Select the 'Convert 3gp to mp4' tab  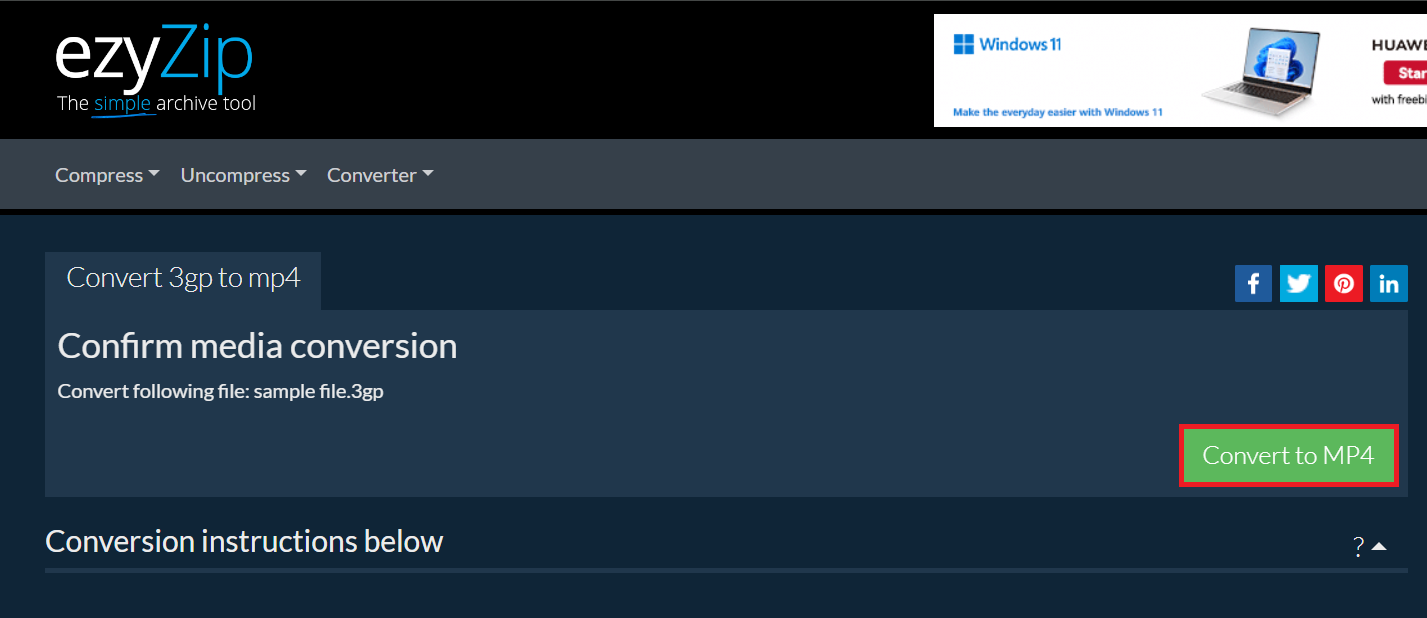coord(183,278)
